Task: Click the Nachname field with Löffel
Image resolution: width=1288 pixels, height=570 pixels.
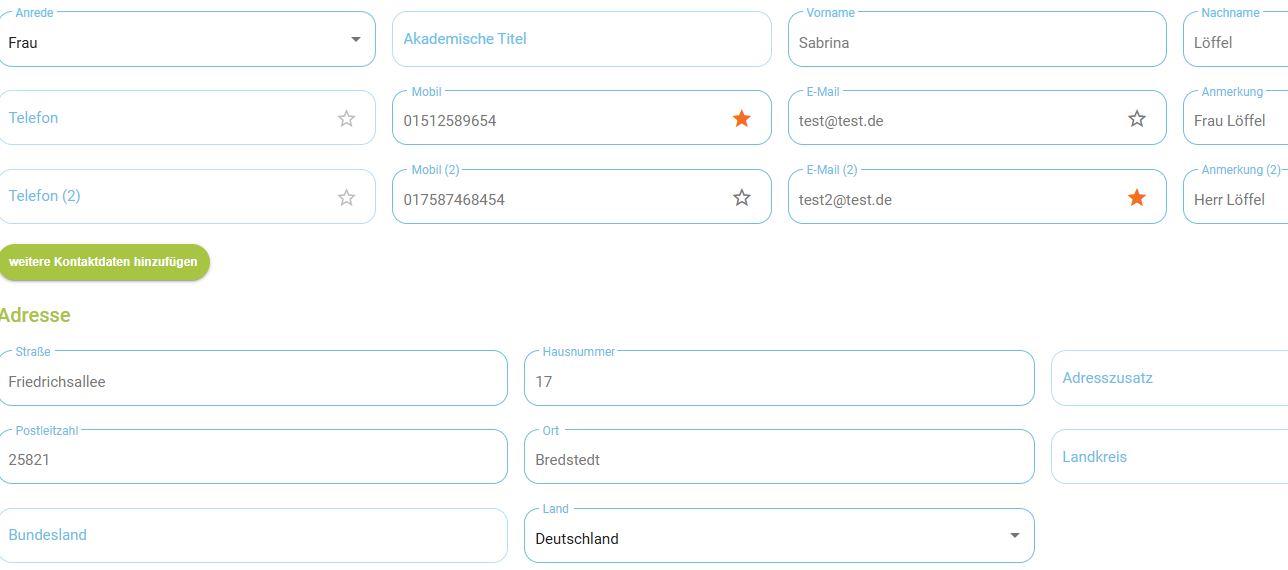Action: click(1235, 39)
